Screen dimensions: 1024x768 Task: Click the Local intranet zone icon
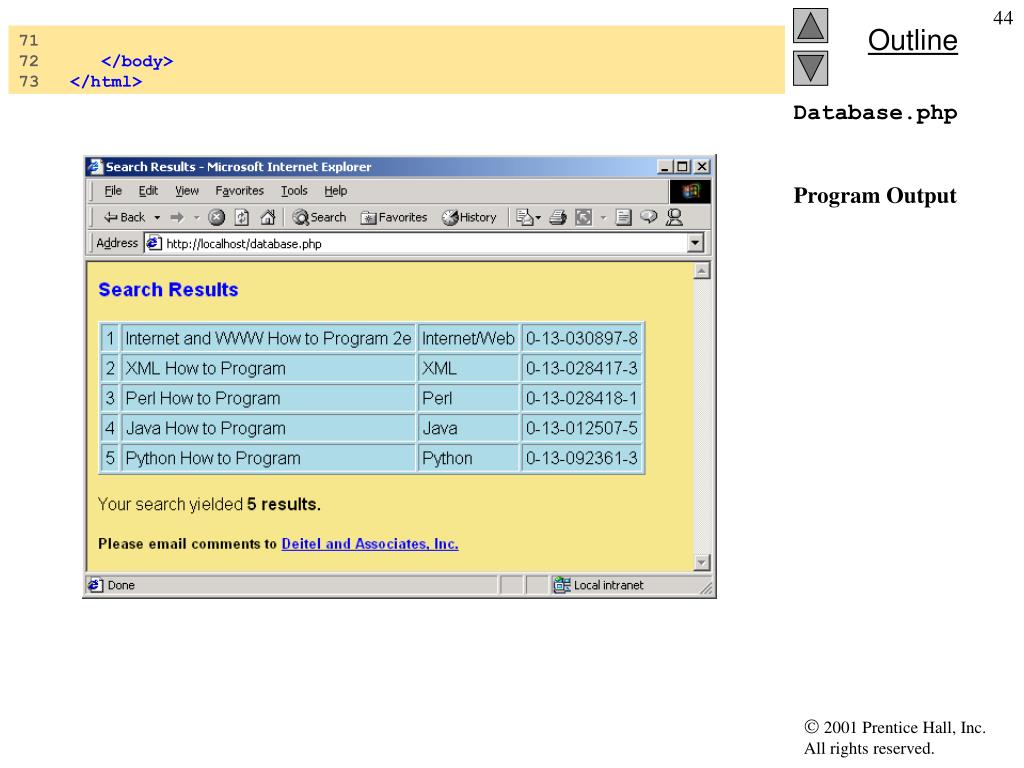click(562, 585)
